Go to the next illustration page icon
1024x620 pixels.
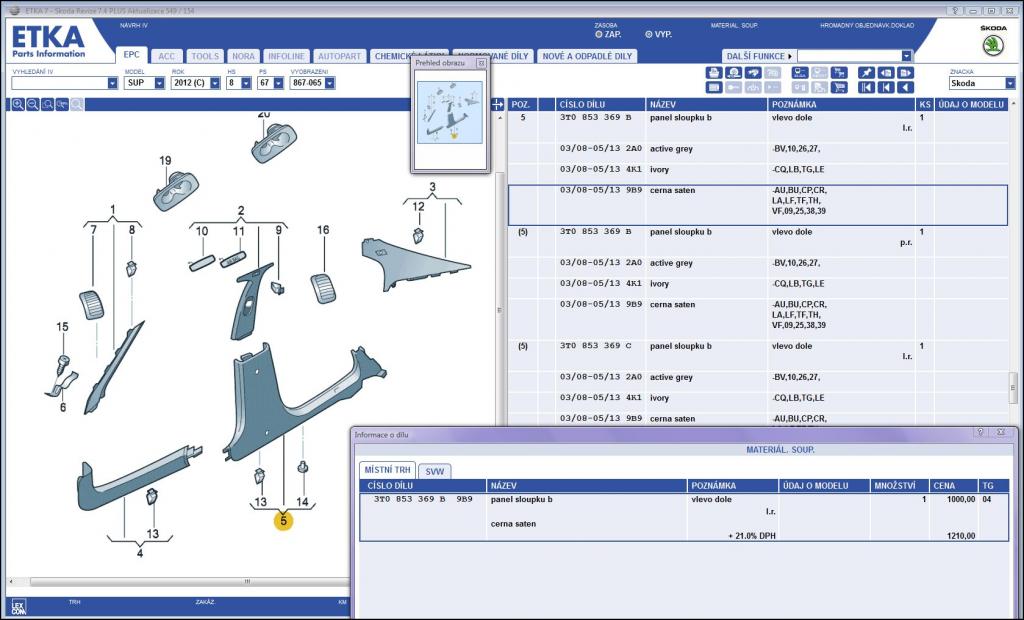click(x=905, y=73)
